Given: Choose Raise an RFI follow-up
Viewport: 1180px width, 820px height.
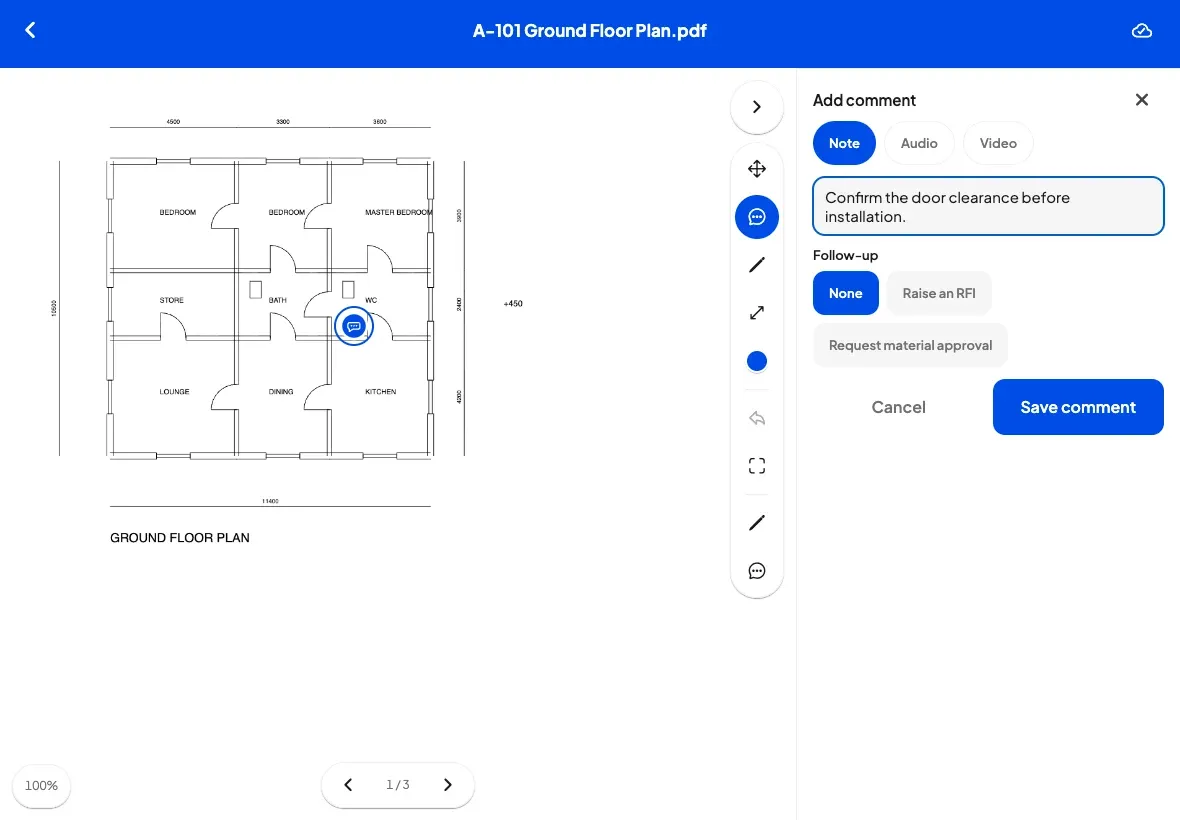Looking at the screenshot, I should coord(939,293).
